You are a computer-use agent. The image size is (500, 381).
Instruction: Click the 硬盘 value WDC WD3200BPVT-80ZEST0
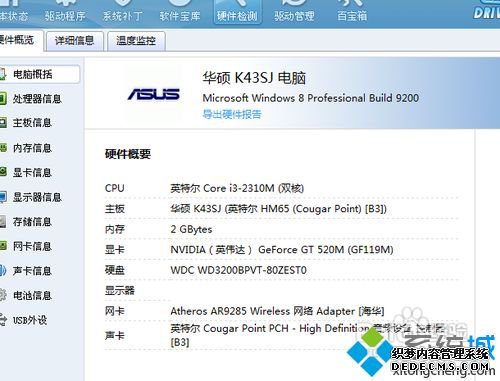pos(238,270)
